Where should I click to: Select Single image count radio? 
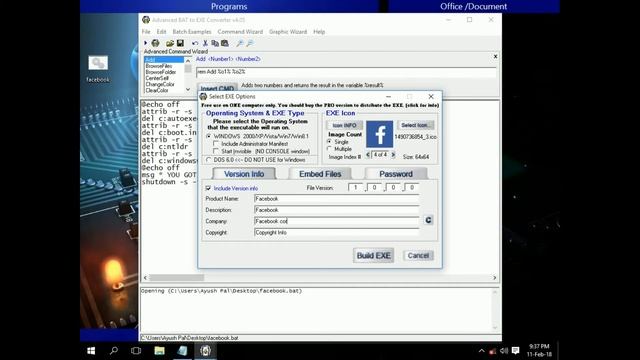click(329, 142)
